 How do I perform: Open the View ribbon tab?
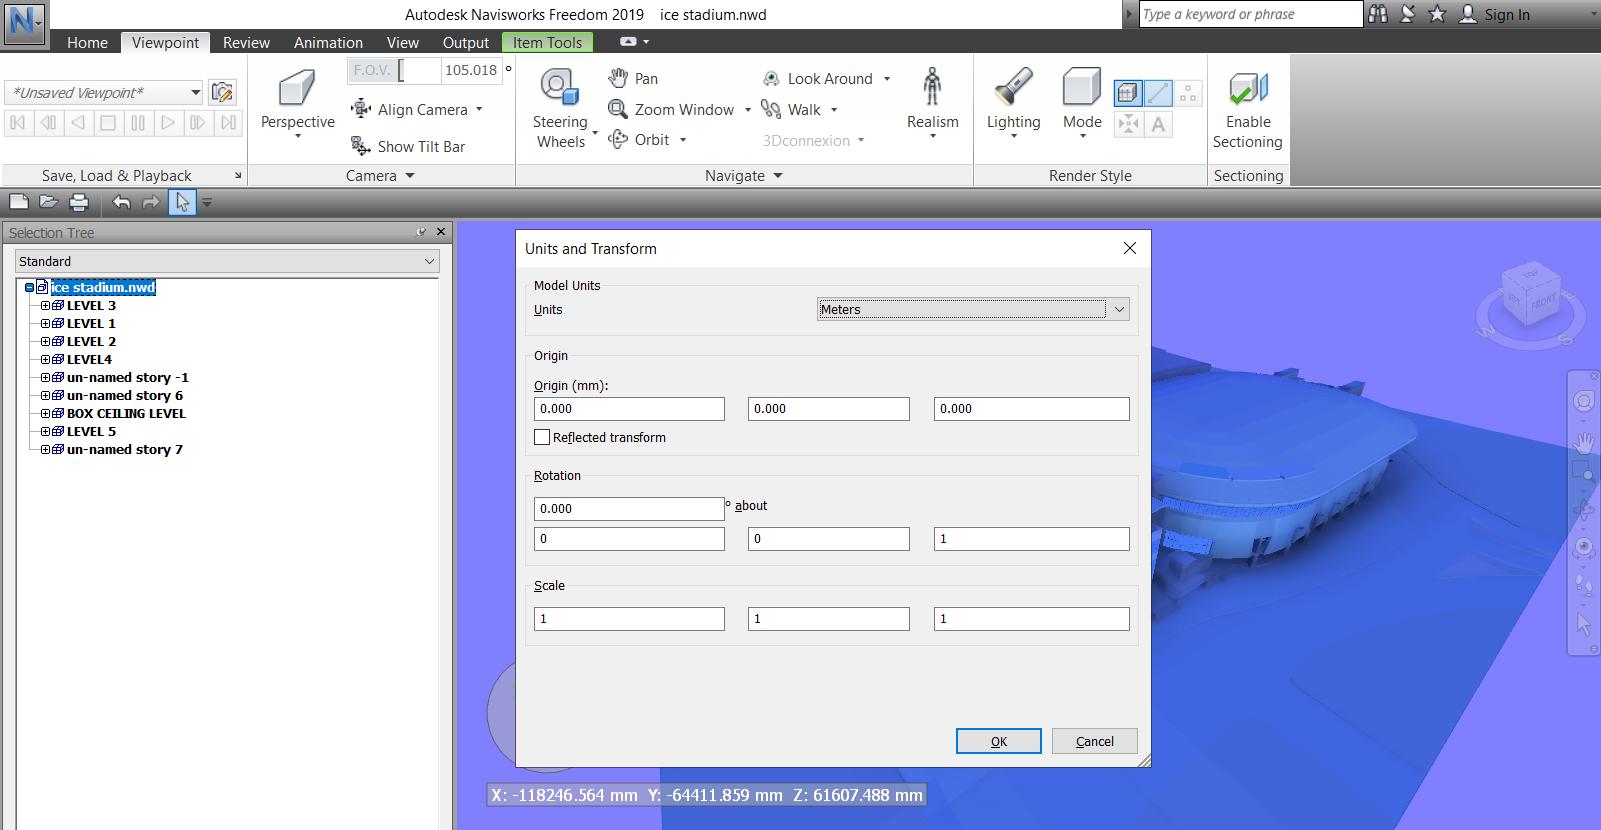(x=403, y=42)
